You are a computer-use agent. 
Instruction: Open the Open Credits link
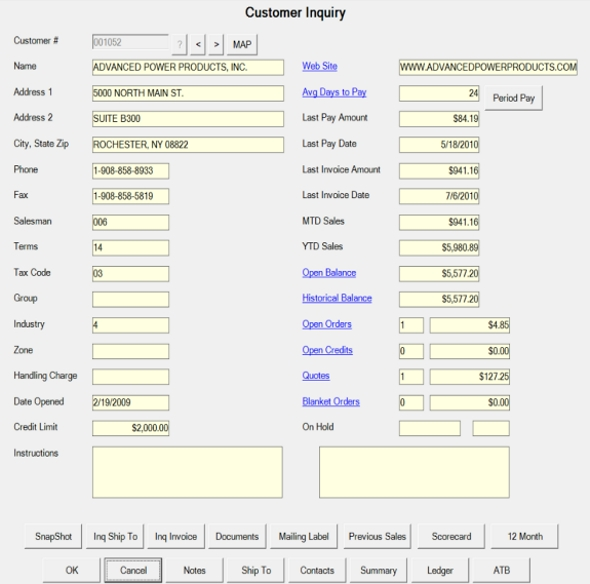pos(327,350)
